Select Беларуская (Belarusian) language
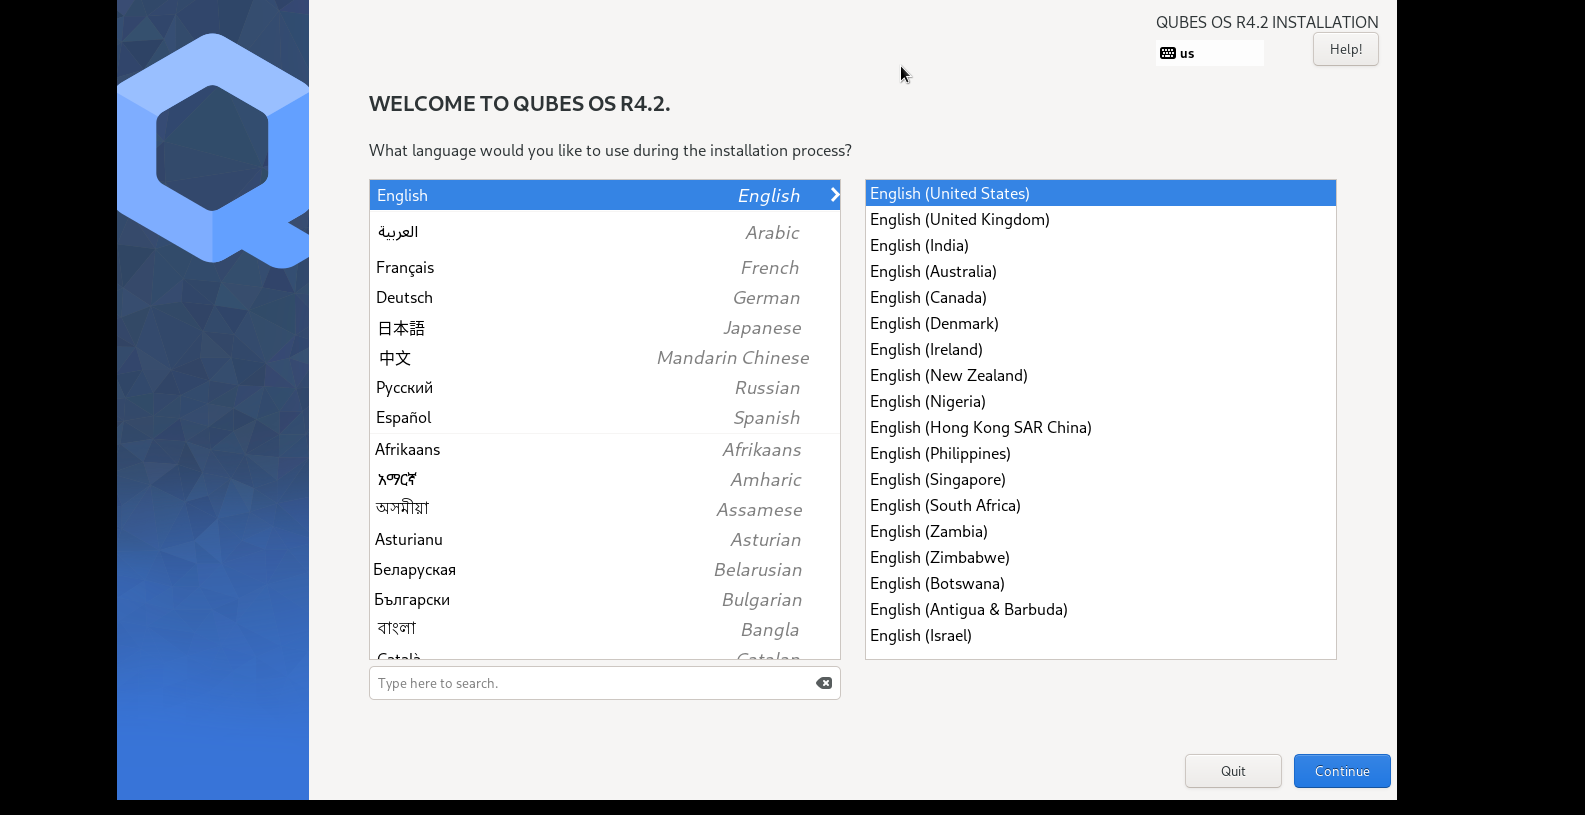Screen dimensions: 1585x815 605,570
